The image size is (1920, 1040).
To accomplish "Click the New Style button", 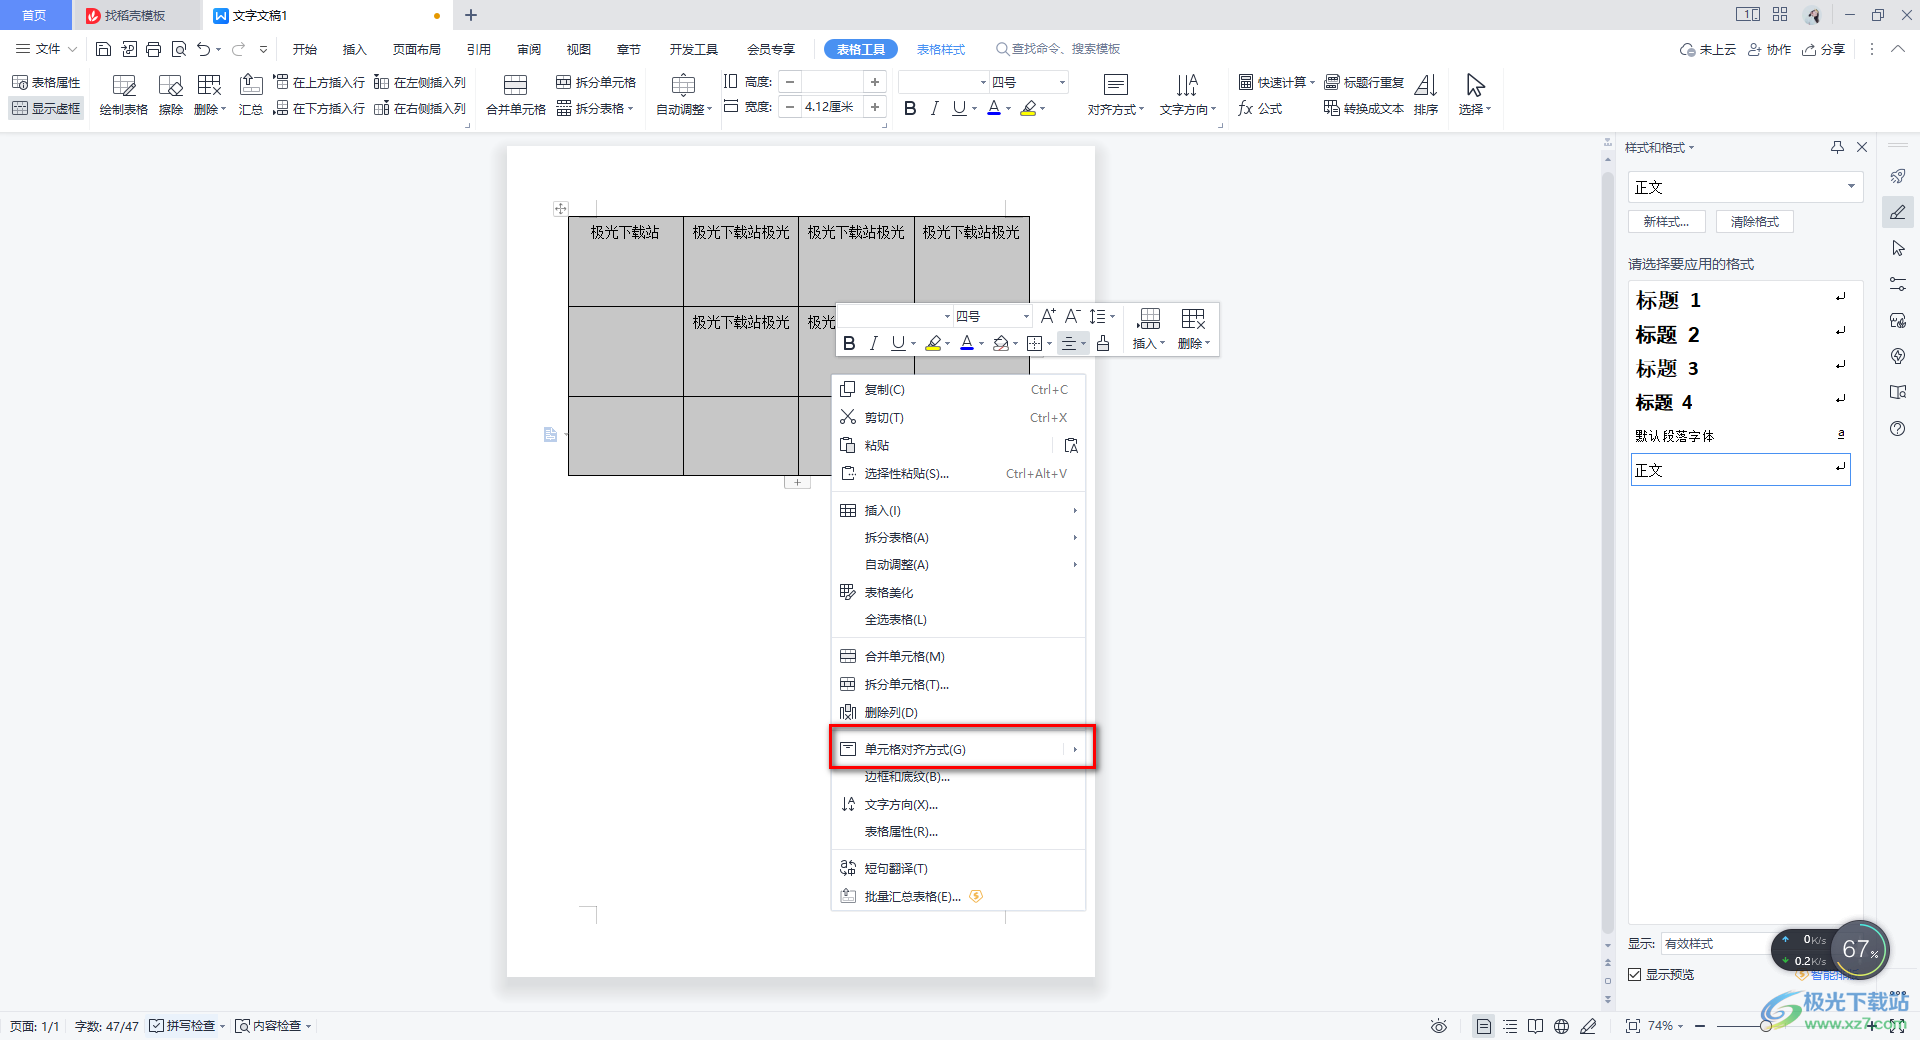I will (1666, 222).
